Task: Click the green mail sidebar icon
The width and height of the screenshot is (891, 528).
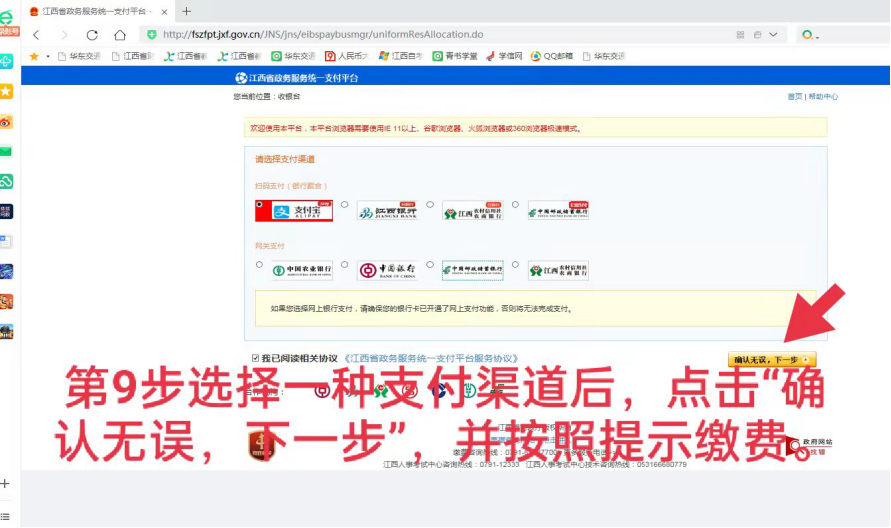Action: coord(7,151)
